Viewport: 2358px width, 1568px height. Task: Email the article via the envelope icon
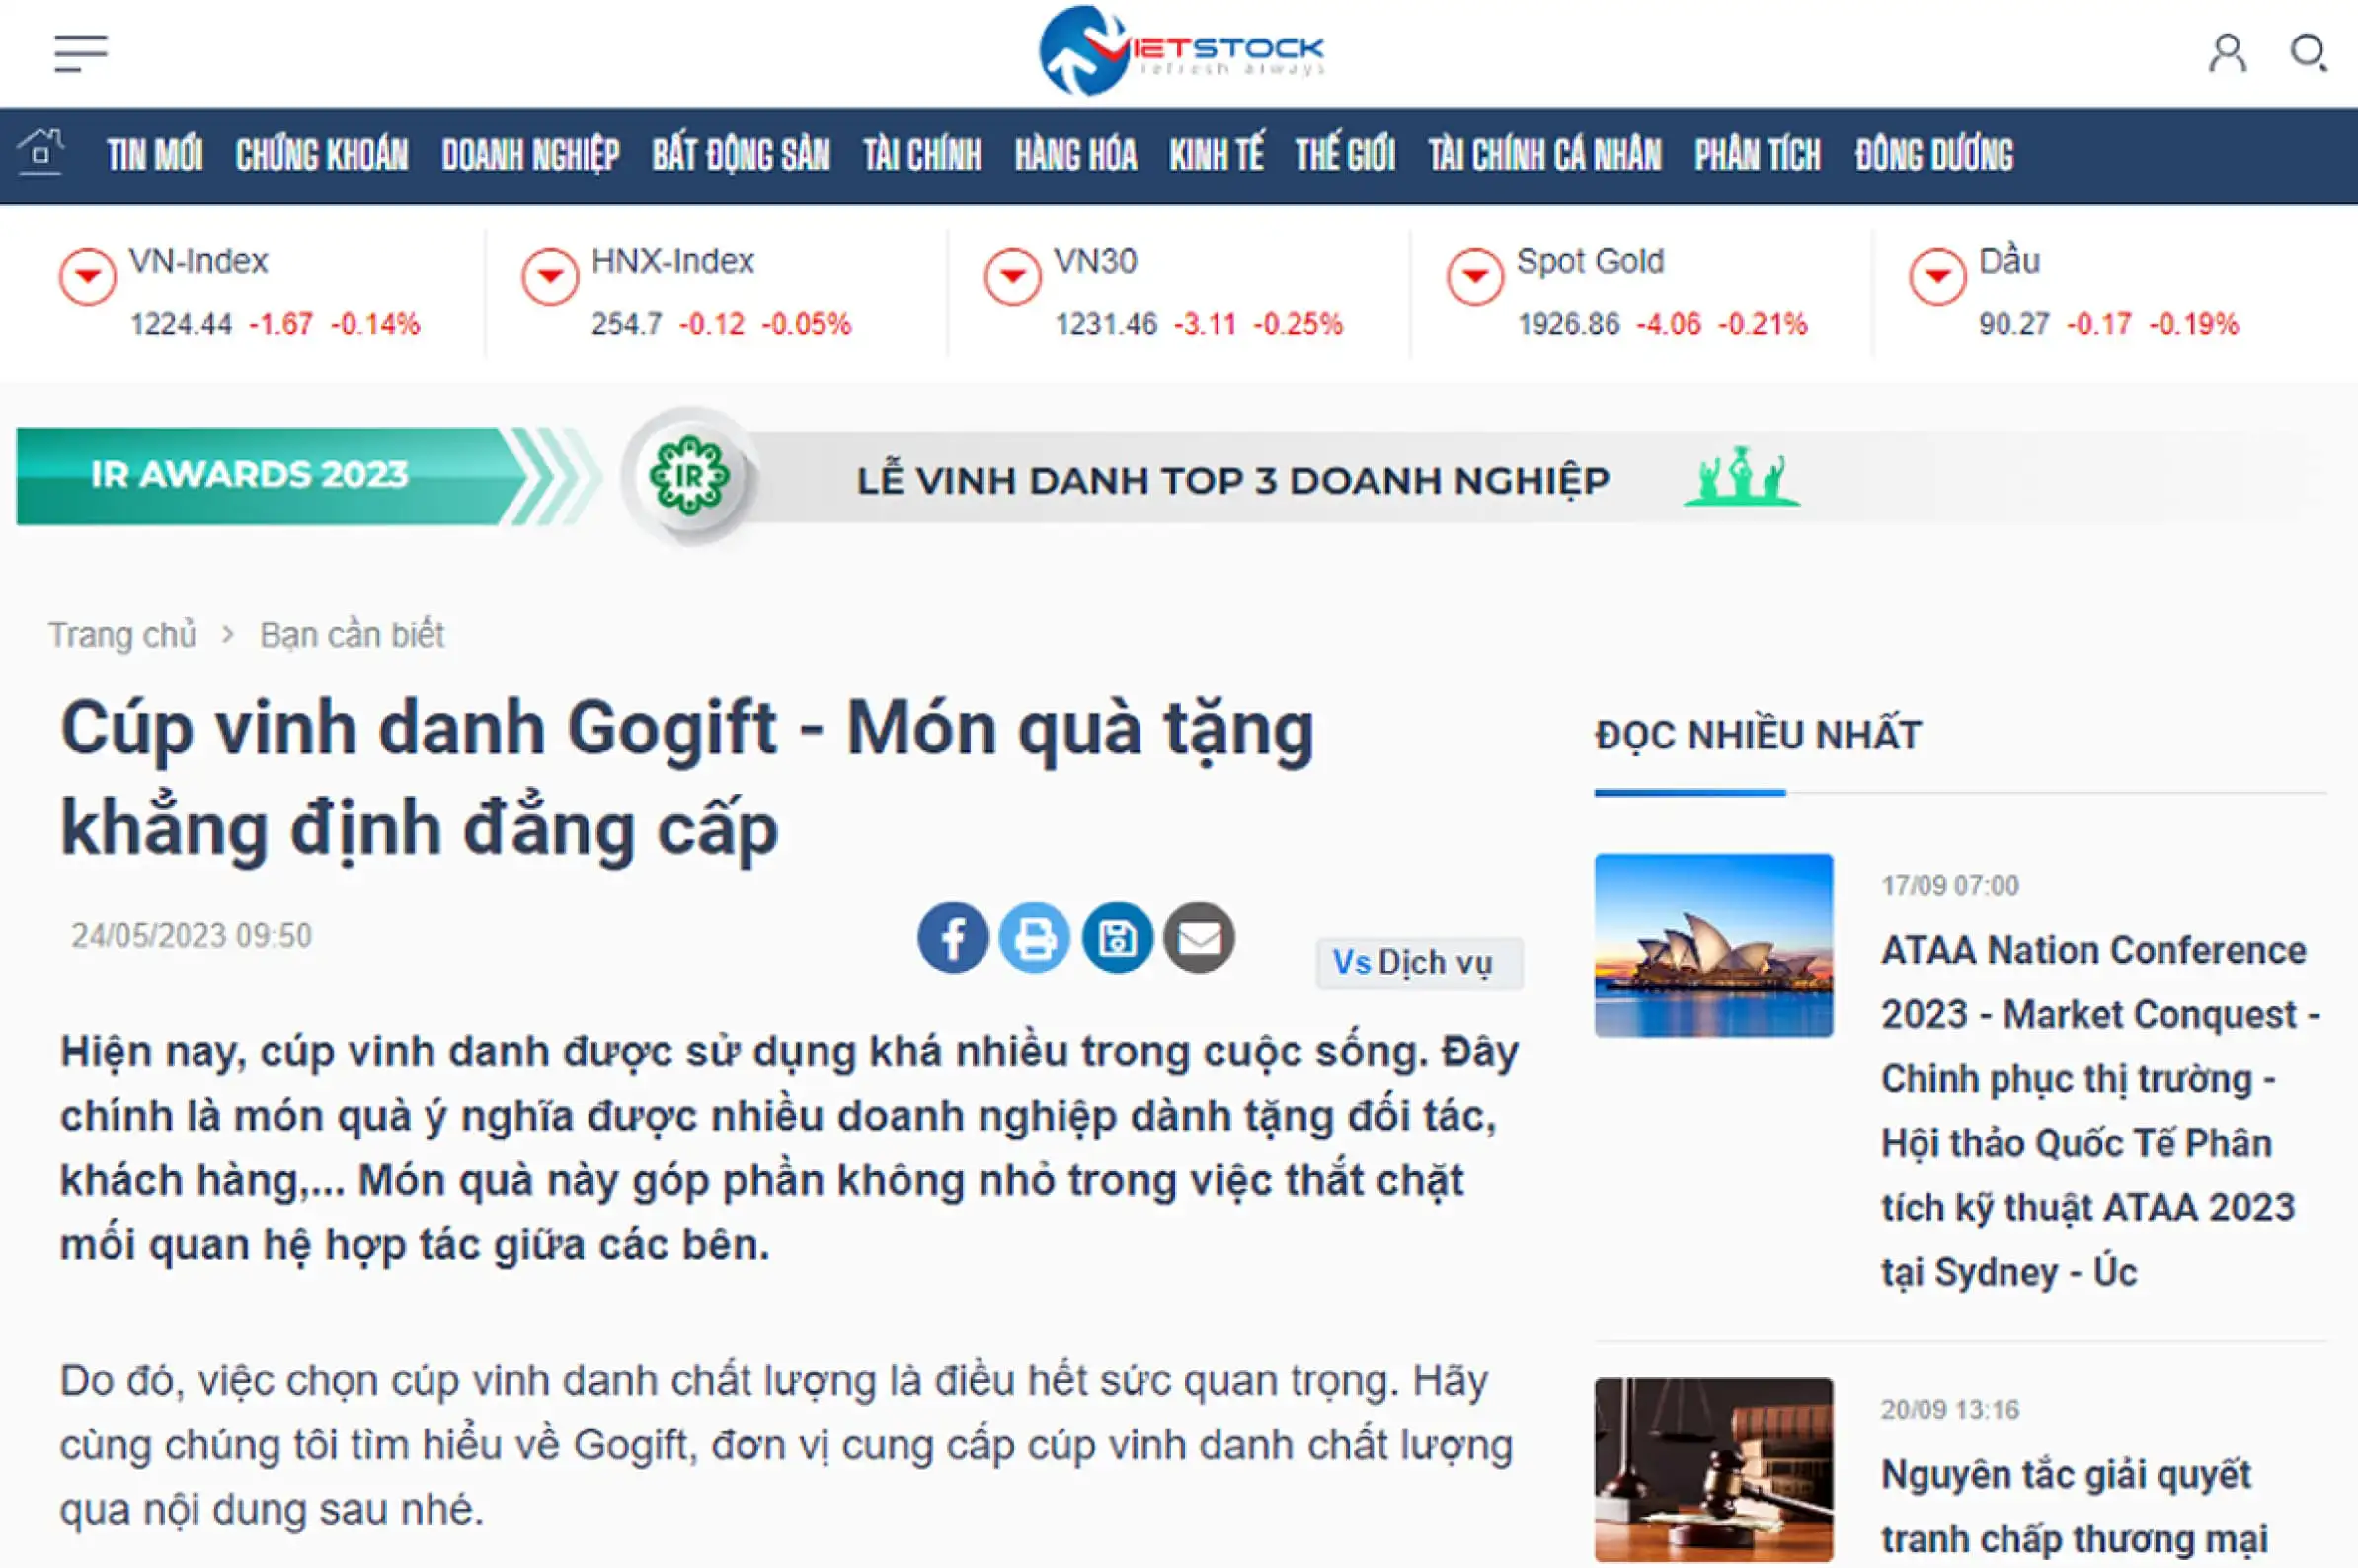(1200, 937)
